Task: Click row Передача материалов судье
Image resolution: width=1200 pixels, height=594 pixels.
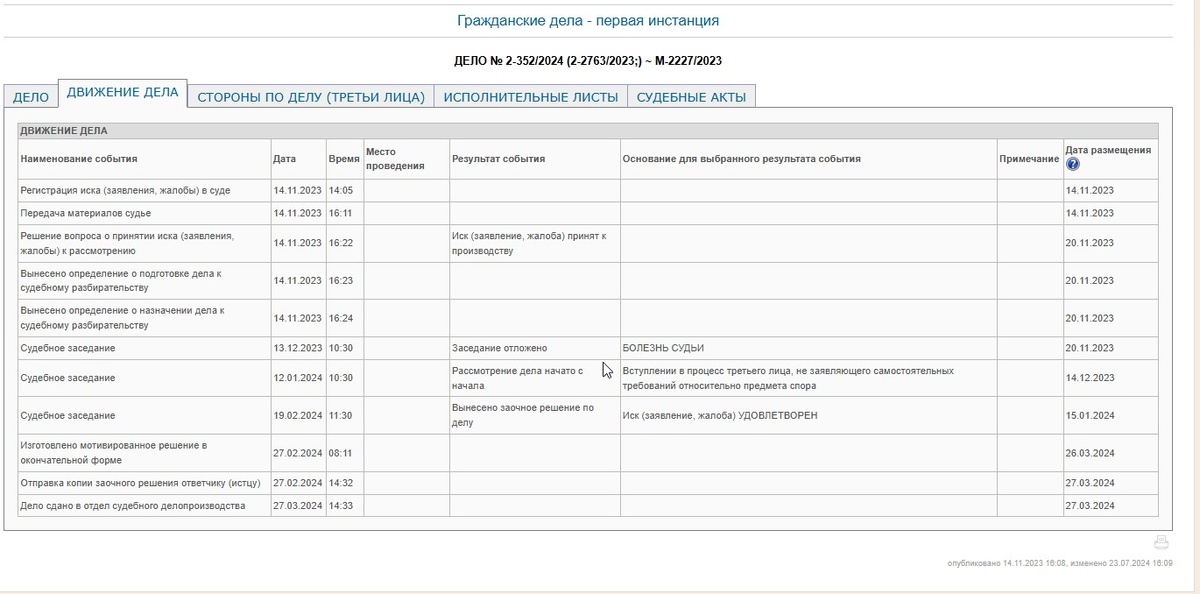Action: click(589, 213)
